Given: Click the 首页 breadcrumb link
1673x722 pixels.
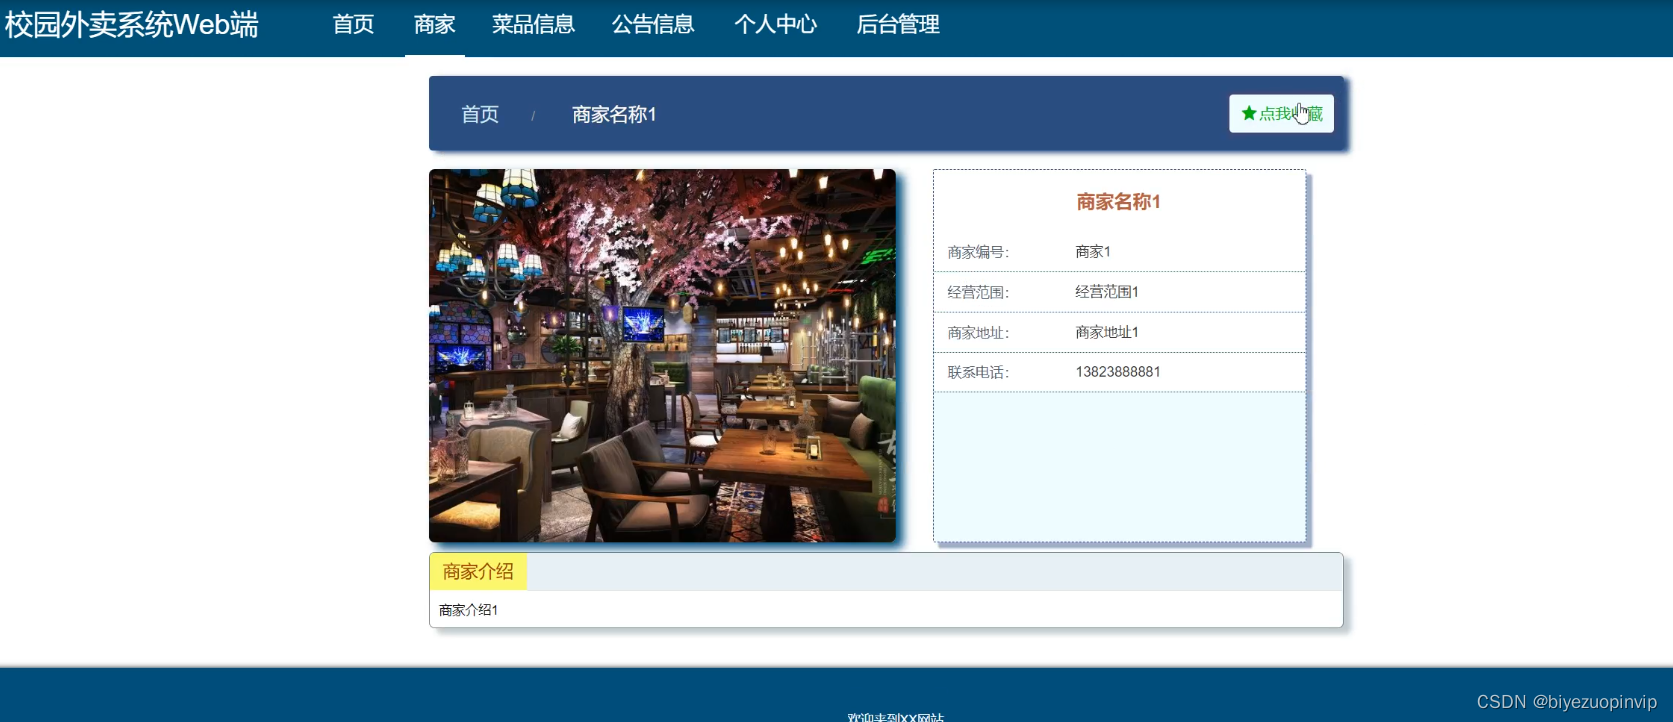Looking at the screenshot, I should pos(480,115).
